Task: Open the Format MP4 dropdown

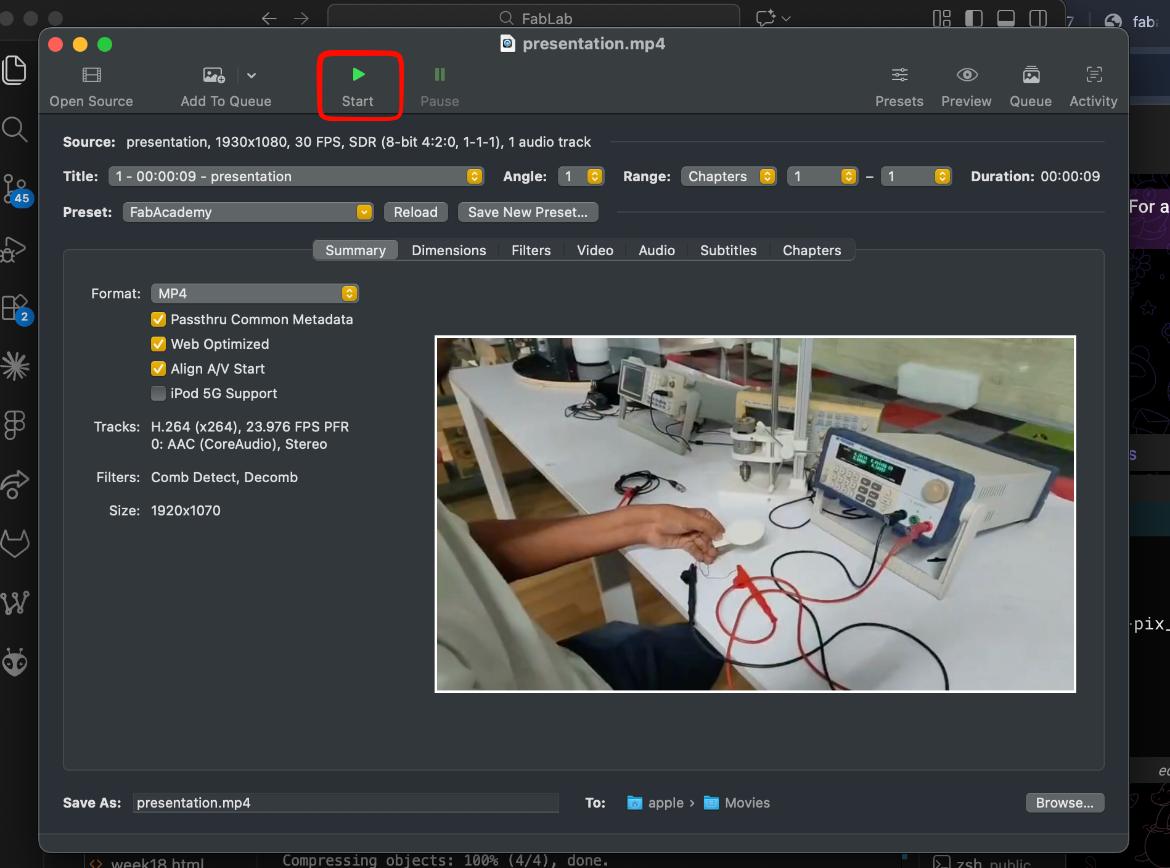Action: [254, 293]
